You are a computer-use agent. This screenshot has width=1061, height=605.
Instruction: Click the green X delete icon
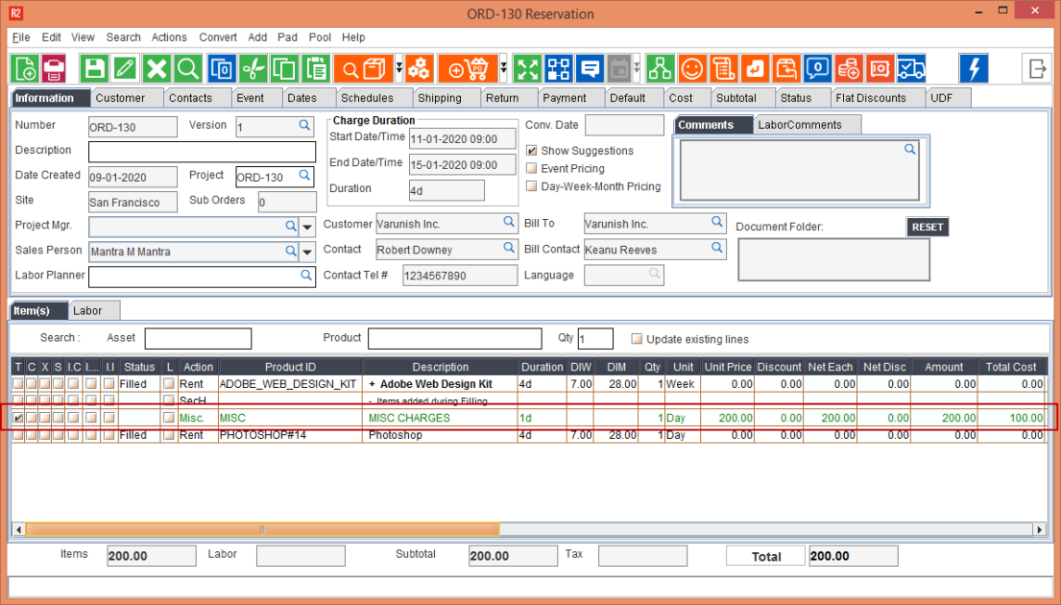click(x=156, y=68)
